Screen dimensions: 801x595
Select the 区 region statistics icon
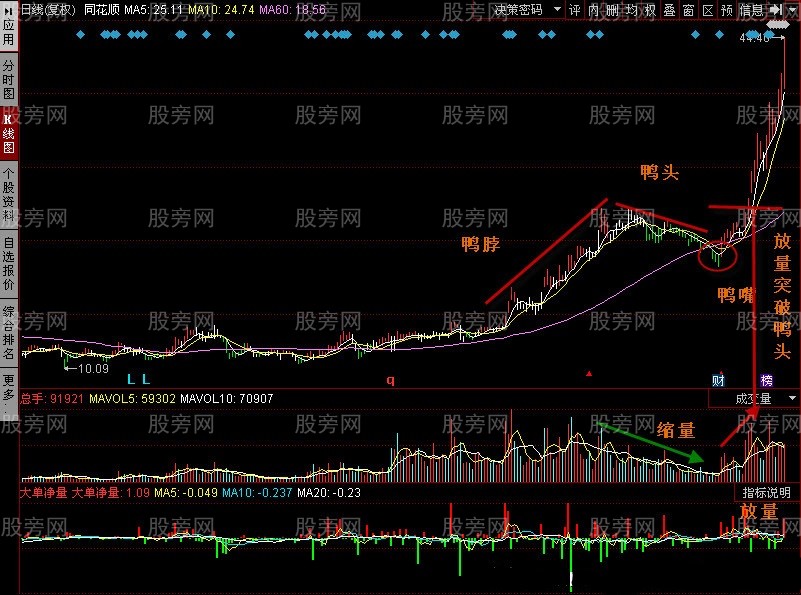[x=708, y=8]
